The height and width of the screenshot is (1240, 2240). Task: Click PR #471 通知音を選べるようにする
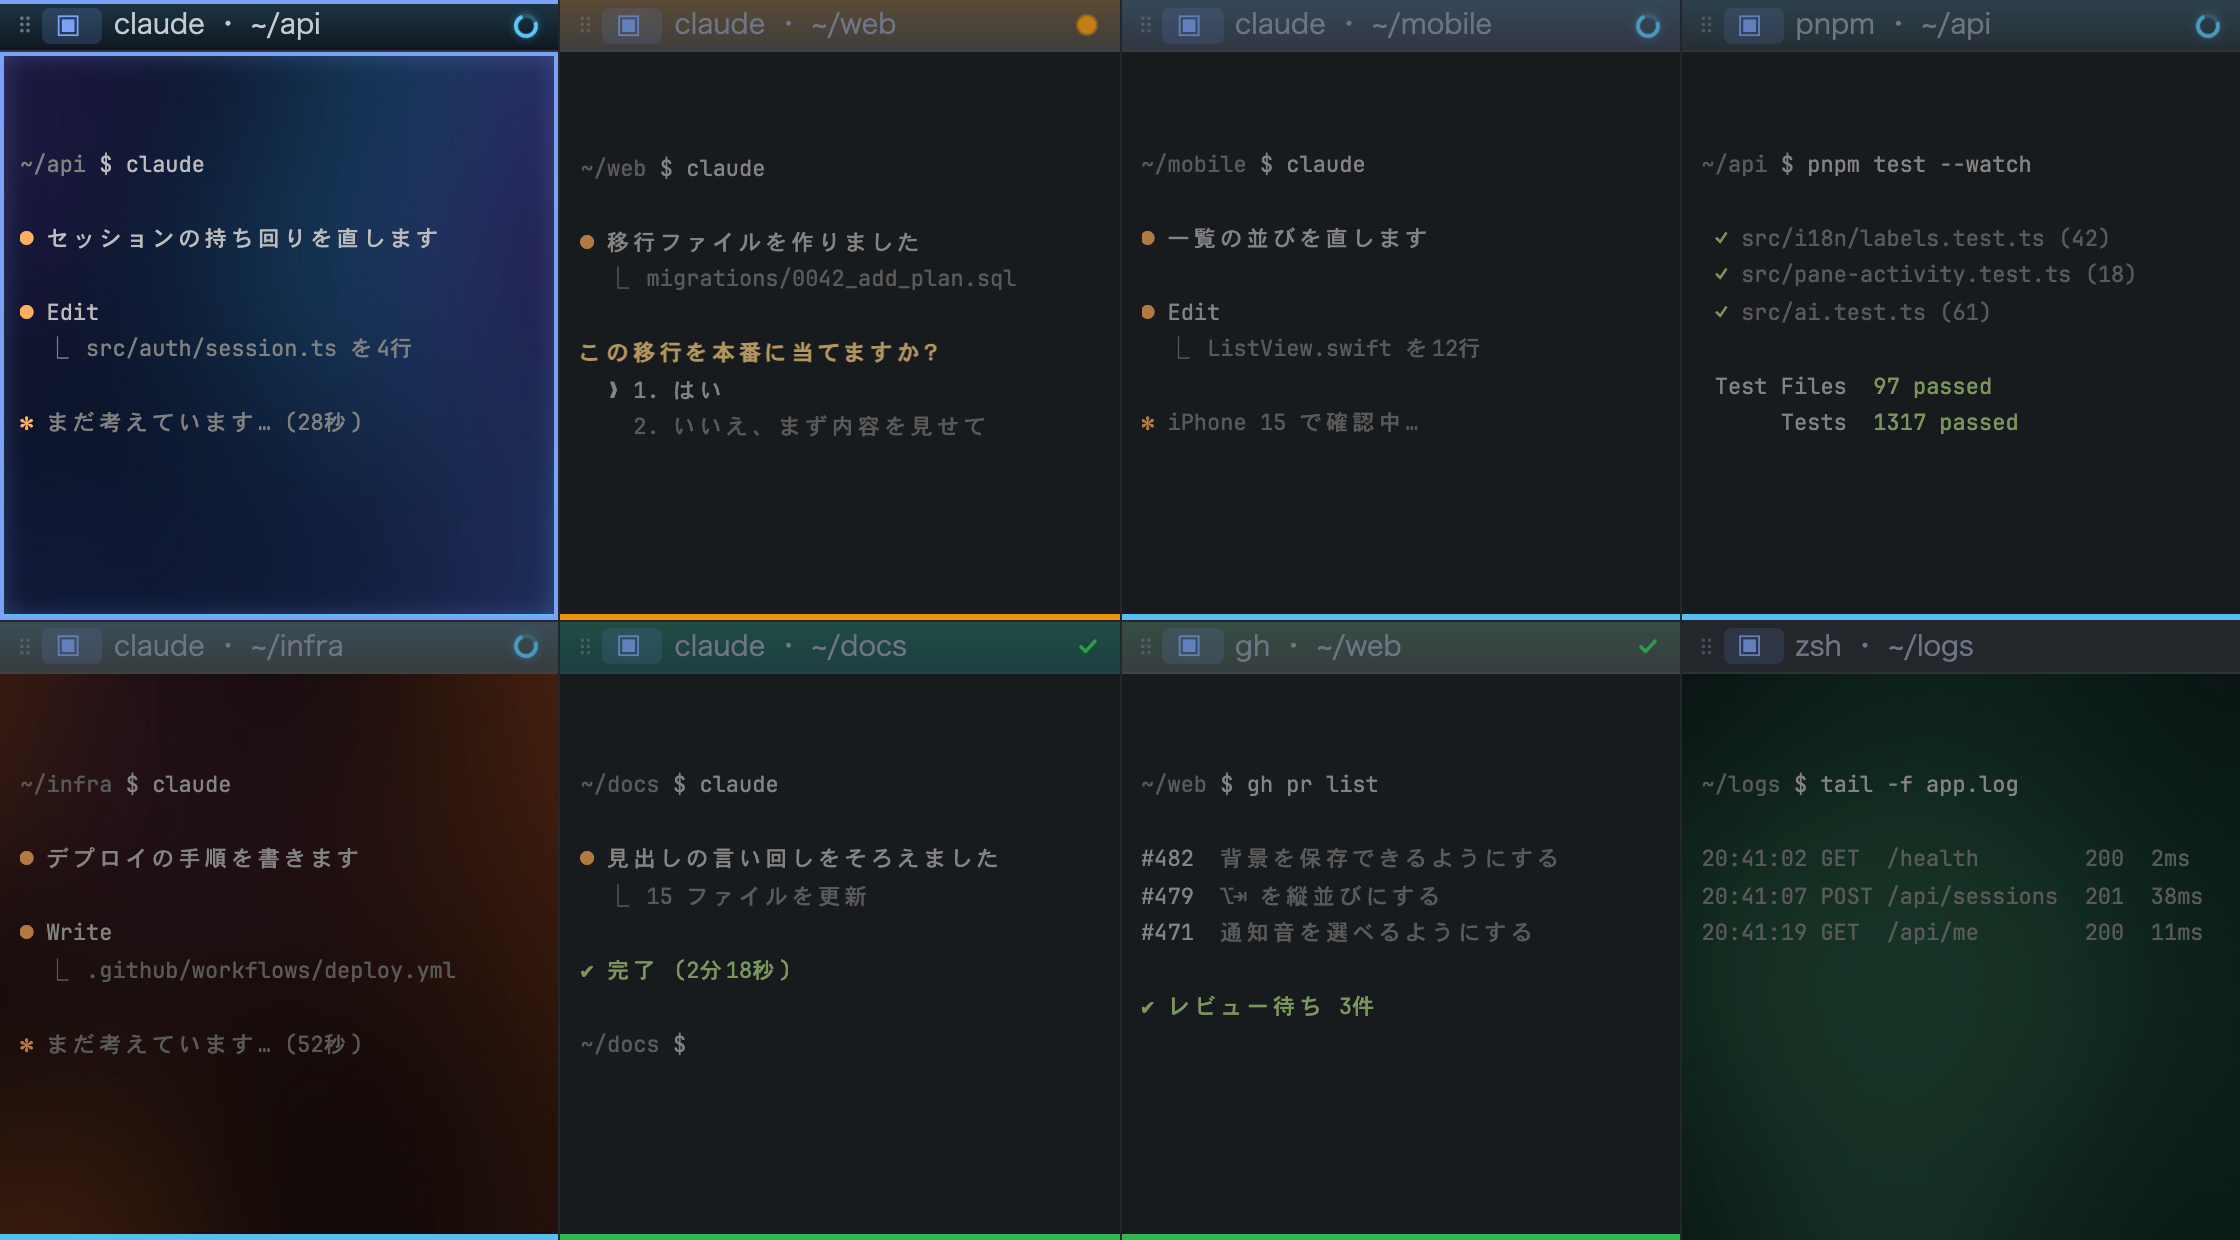tap(1338, 932)
